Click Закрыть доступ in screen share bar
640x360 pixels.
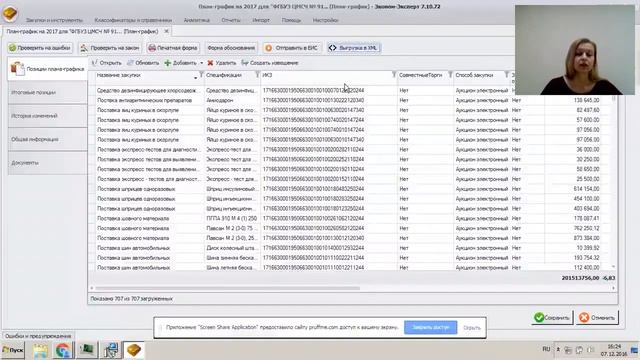[431, 327]
